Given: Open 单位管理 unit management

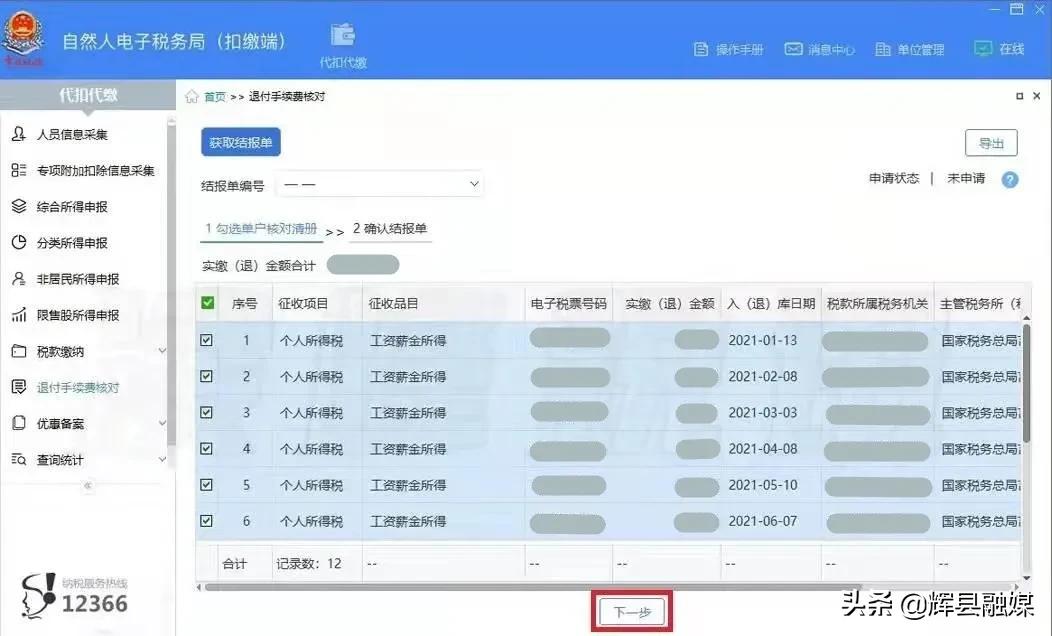Looking at the screenshot, I should pos(910,48).
